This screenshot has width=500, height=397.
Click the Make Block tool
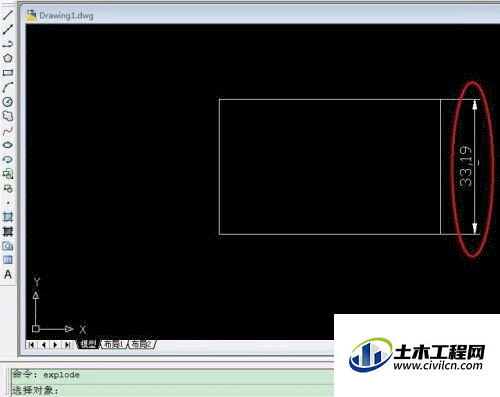pyautogui.click(x=8, y=188)
